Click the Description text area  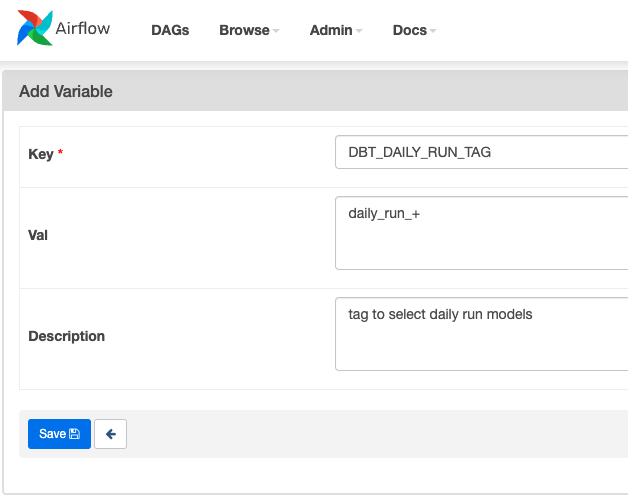click(481, 334)
